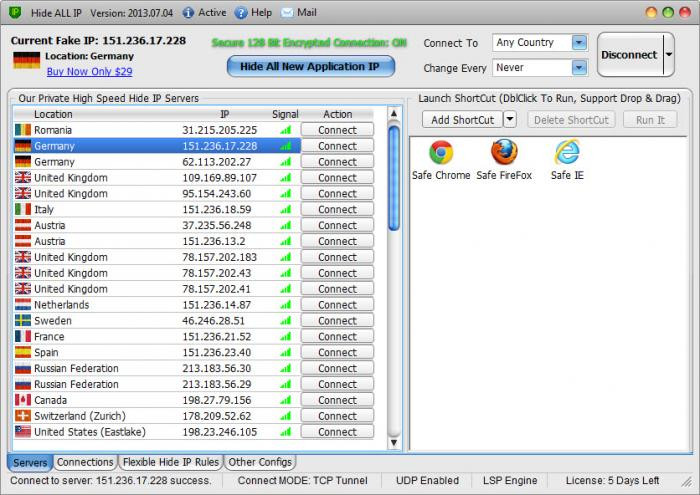Open the Change Every interval dropdown
Image resolution: width=700 pixels, height=495 pixels.
[579, 68]
